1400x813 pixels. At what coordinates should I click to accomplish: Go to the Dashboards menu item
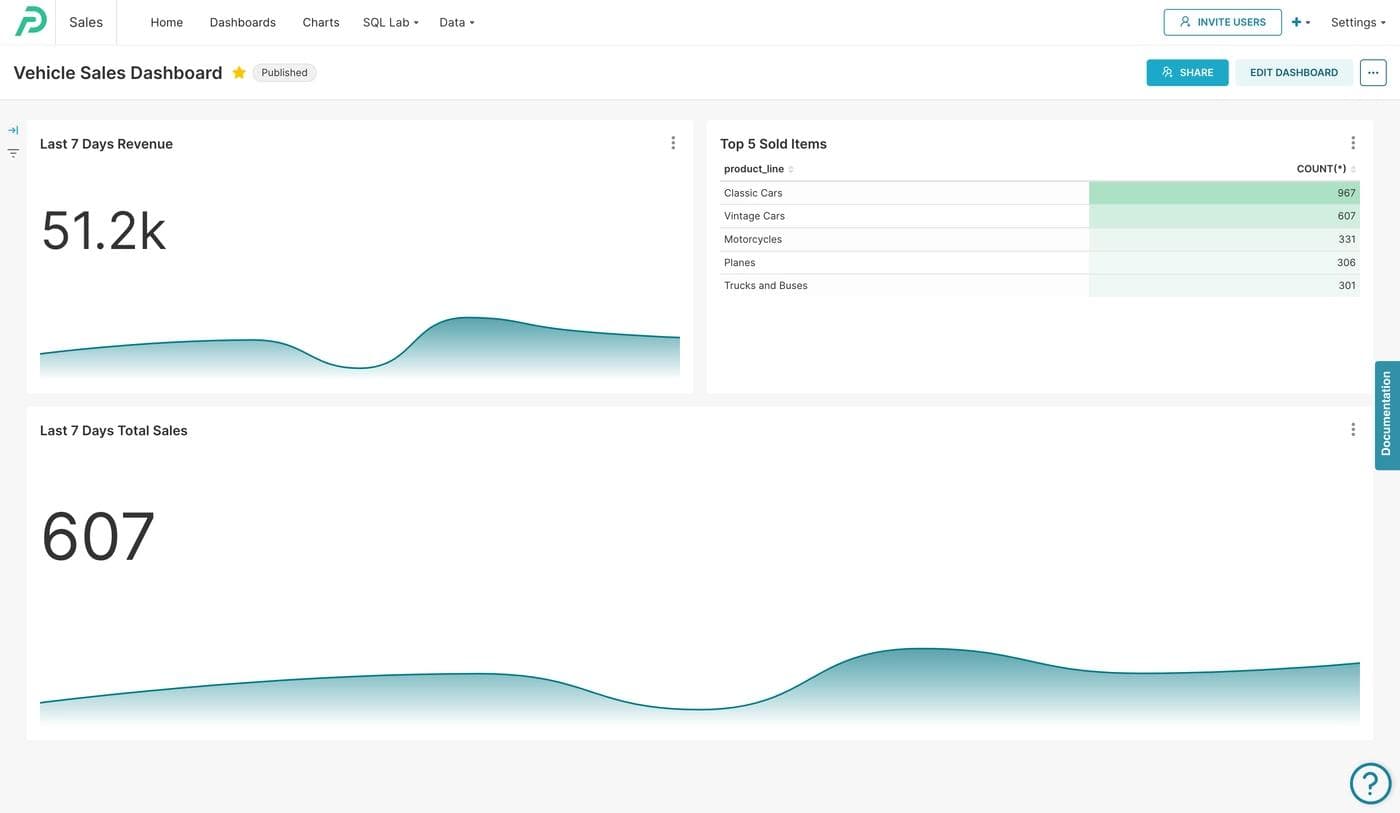pos(242,22)
